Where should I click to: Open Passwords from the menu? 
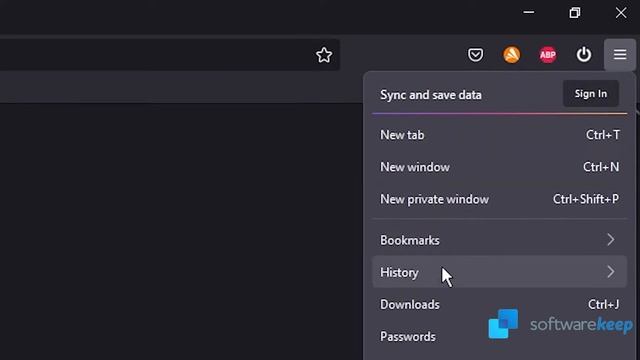[x=500, y=337]
